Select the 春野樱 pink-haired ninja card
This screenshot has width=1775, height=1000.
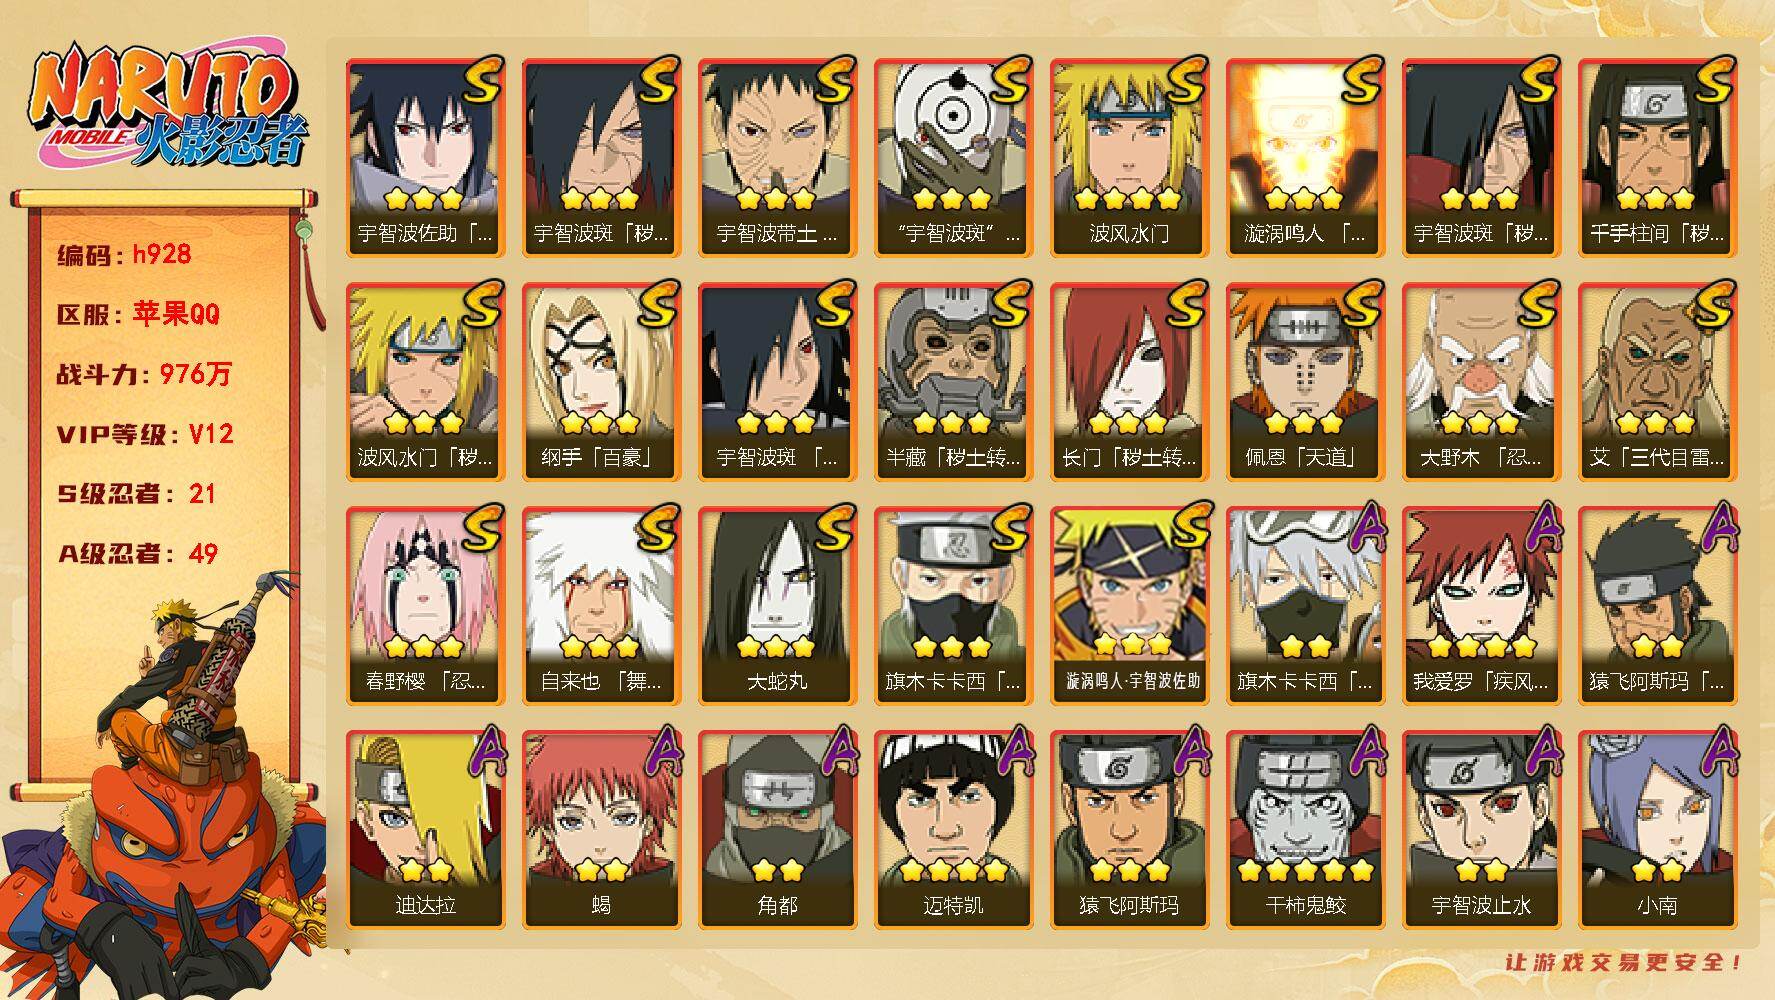(x=425, y=605)
